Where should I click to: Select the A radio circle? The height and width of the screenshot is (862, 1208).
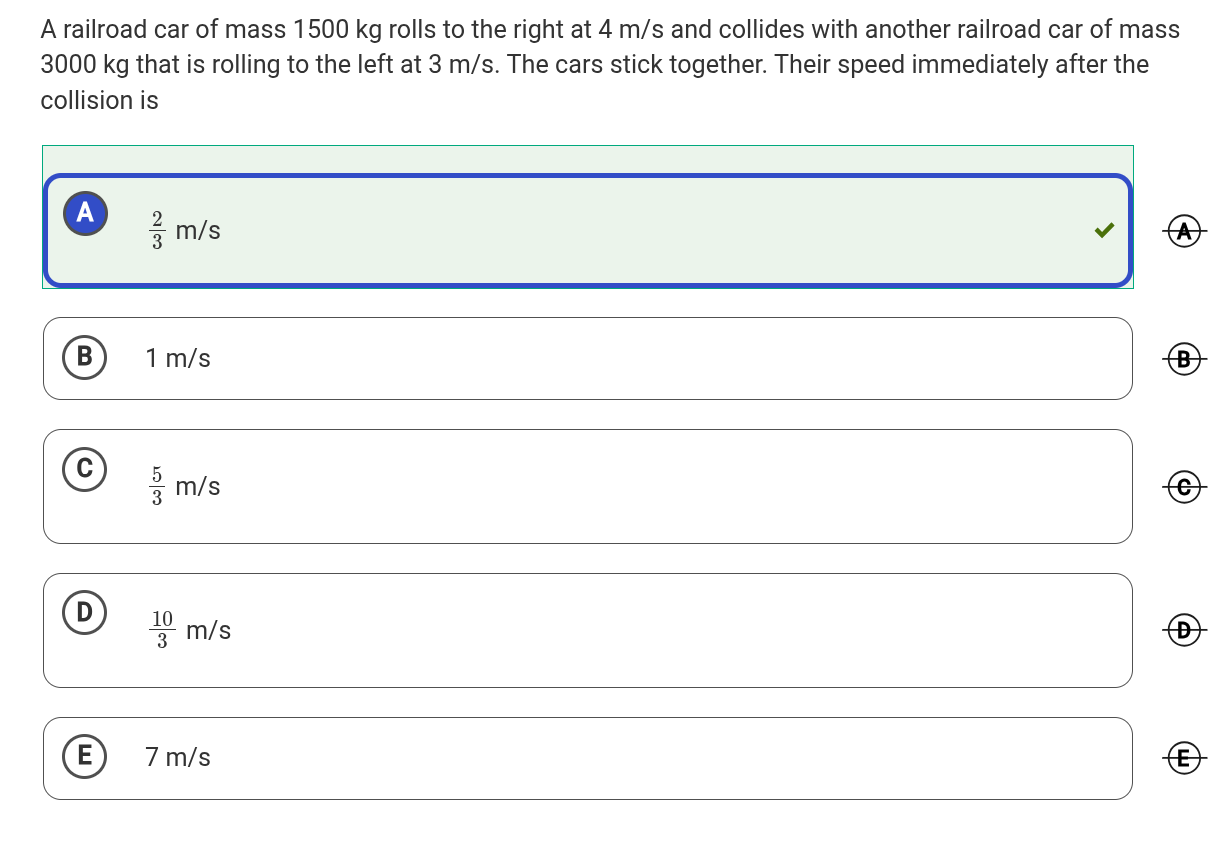click(x=85, y=212)
